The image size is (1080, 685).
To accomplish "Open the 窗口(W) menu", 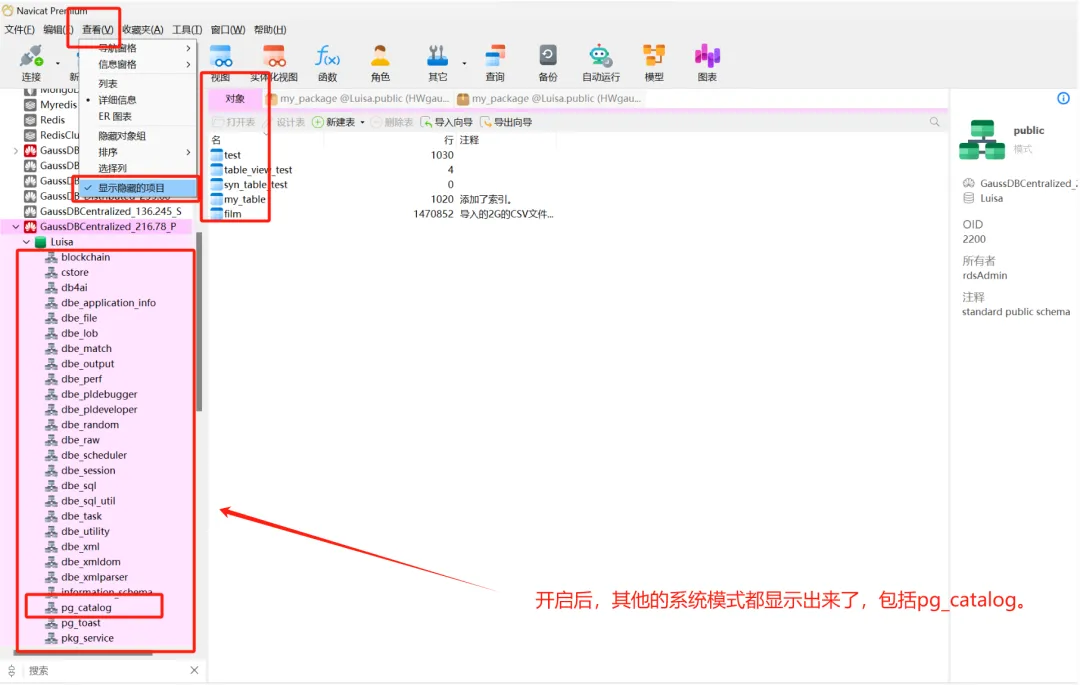I will click(228, 30).
